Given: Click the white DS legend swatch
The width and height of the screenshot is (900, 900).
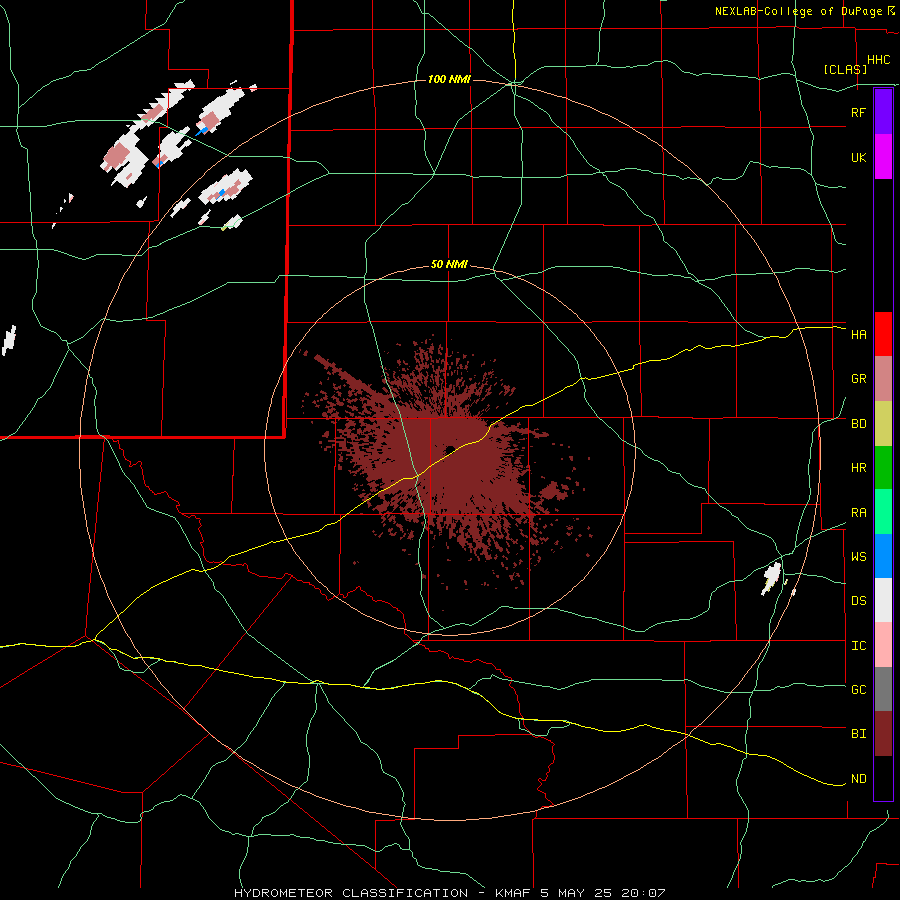Looking at the screenshot, I should click(883, 600).
